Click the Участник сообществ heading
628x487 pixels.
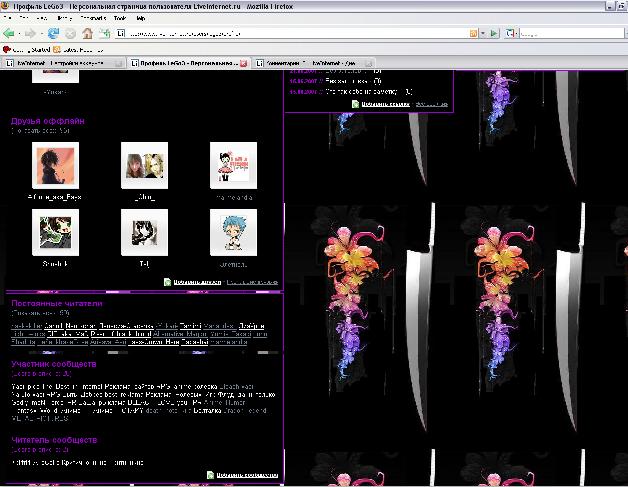point(54,364)
